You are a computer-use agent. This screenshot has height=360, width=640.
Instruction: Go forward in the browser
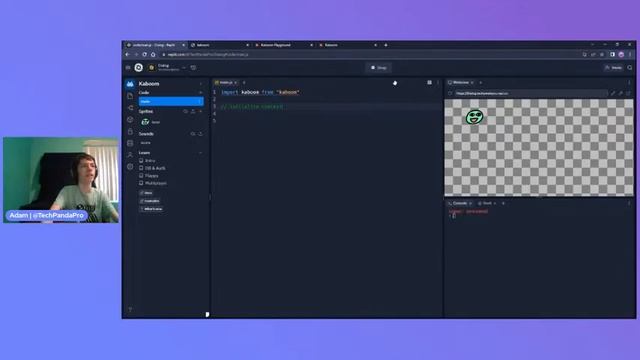tap(136, 54)
